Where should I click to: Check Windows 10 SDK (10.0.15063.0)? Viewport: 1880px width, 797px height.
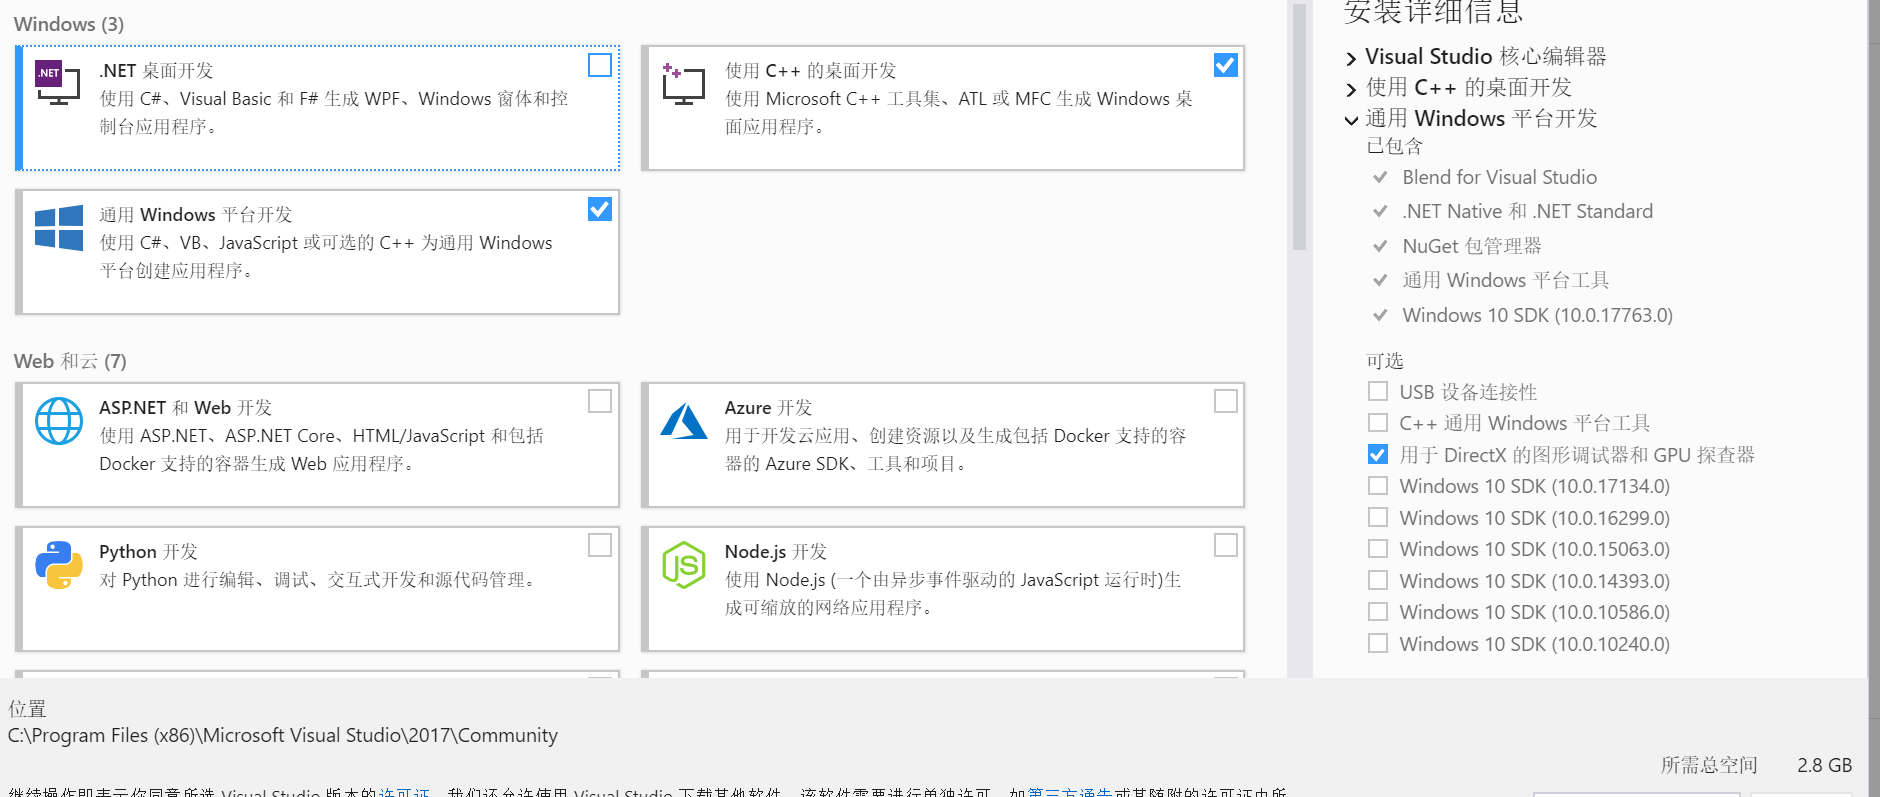pyautogui.click(x=1378, y=548)
